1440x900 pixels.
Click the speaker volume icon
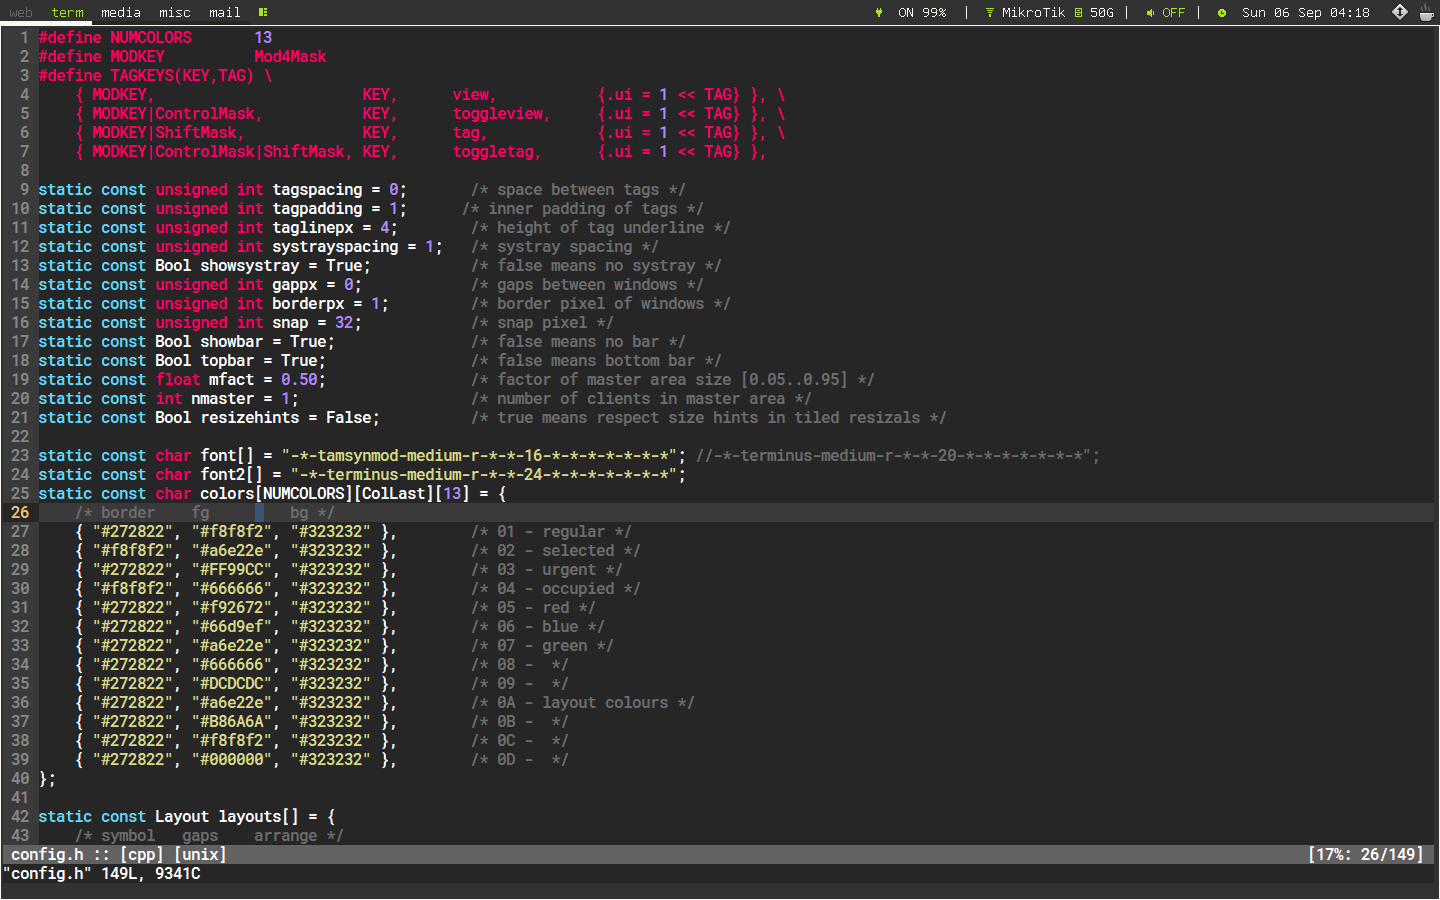[1150, 13]
